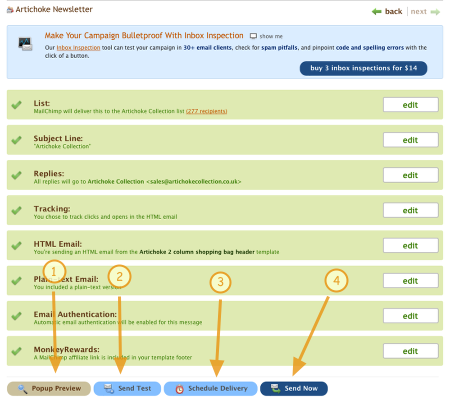Go back to the previous step

[393, 12]
